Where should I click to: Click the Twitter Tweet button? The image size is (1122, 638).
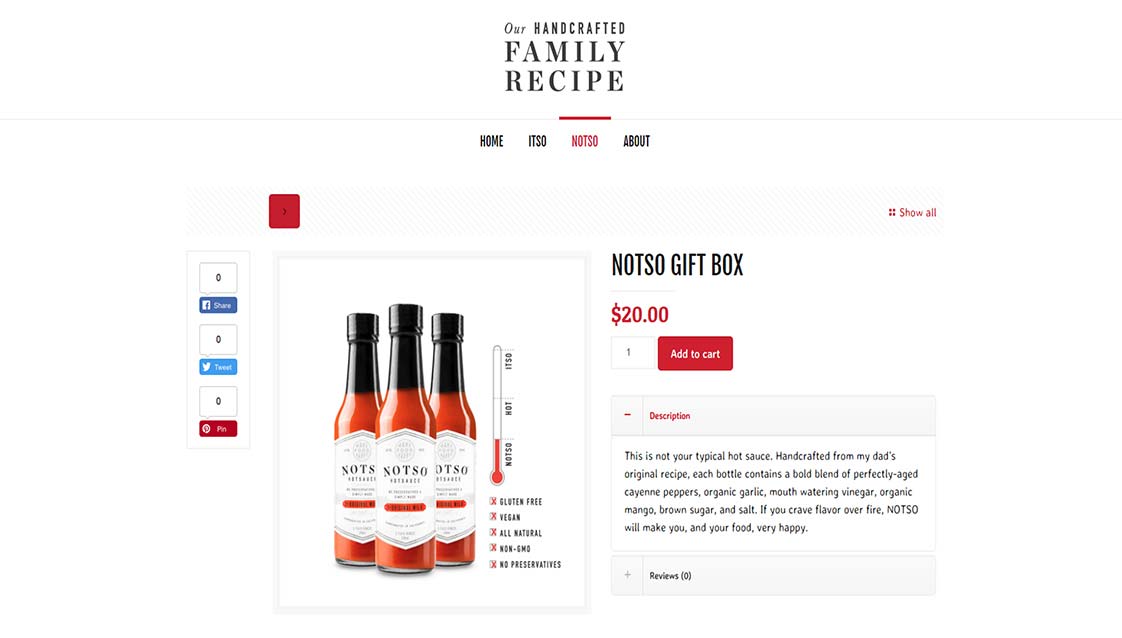pyautogui.click(x=218, y=367)
